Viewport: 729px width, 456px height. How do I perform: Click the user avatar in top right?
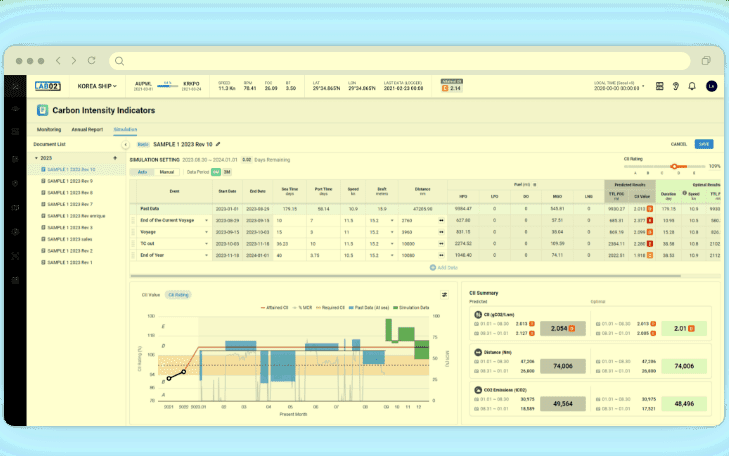click(x=710, y=87)
